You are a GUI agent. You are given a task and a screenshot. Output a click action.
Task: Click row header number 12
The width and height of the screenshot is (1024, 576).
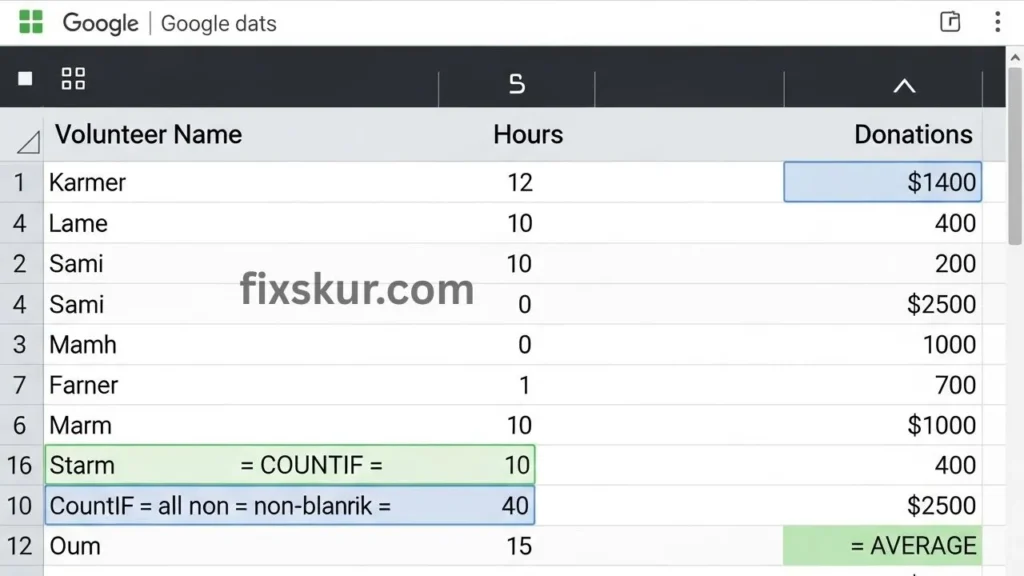pyautogui.click(x=20, y=546)
